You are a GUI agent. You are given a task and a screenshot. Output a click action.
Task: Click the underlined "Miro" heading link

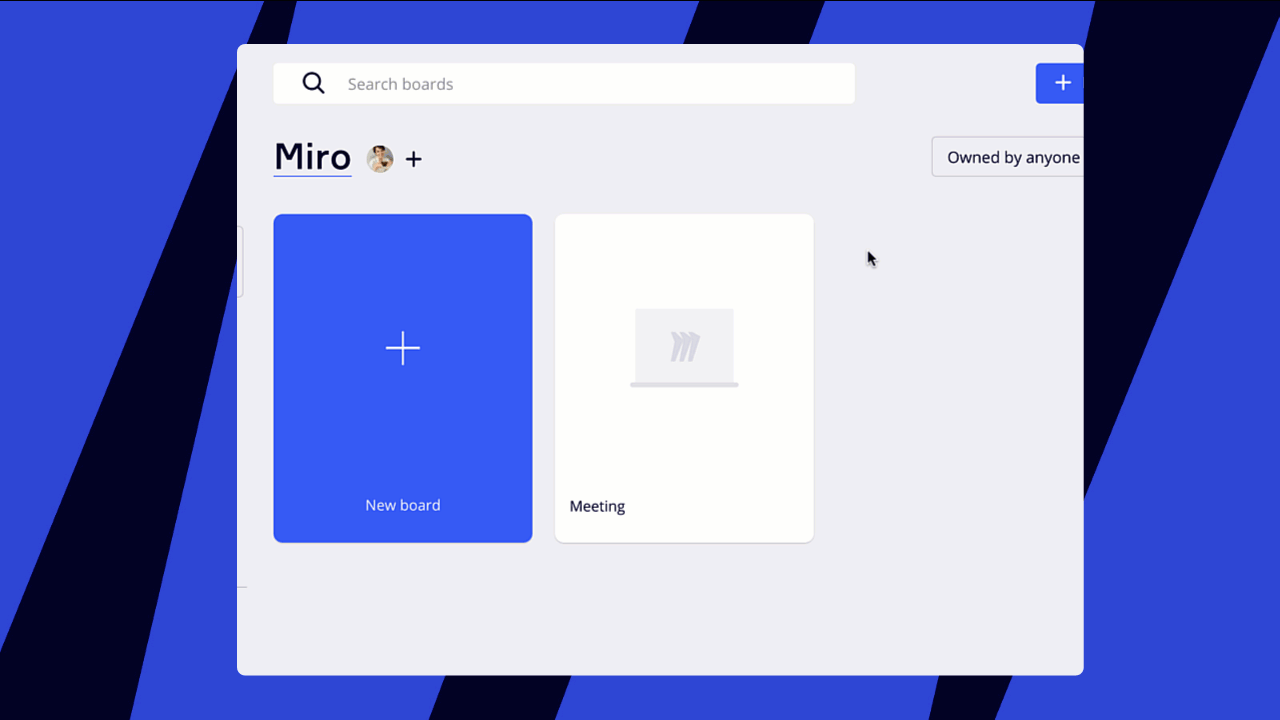312,157
